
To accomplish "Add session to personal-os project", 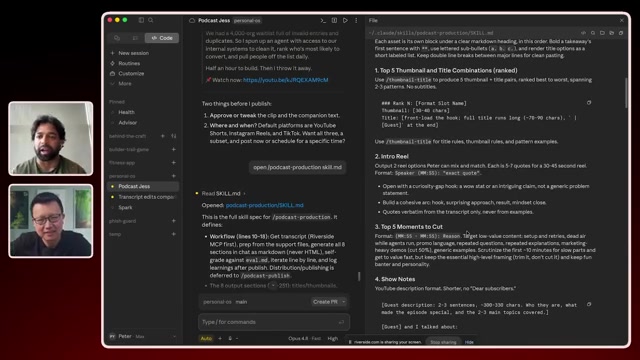I will 173,176.
